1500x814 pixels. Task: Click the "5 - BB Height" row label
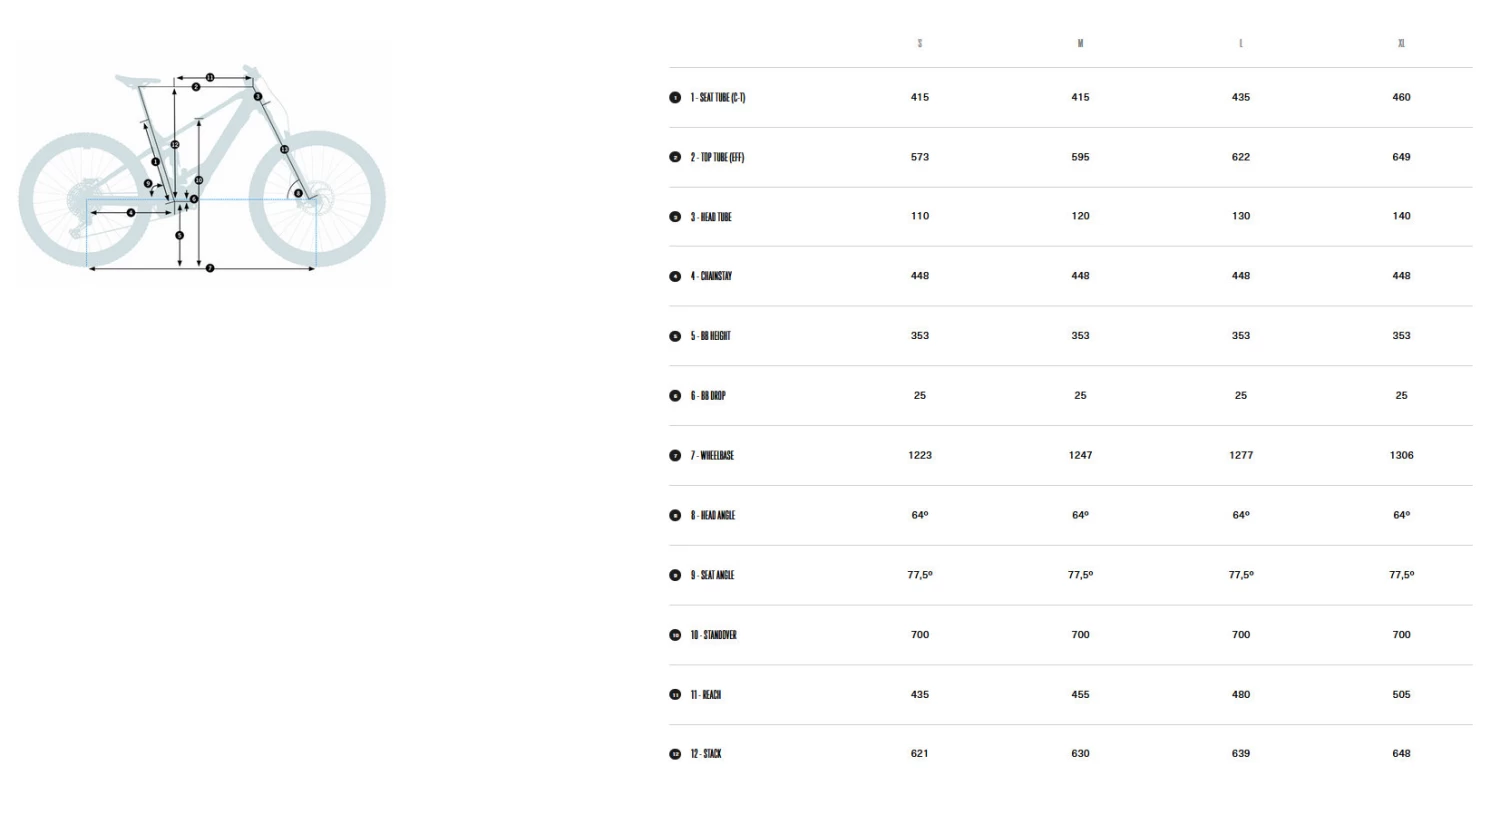tap(710, 336)
